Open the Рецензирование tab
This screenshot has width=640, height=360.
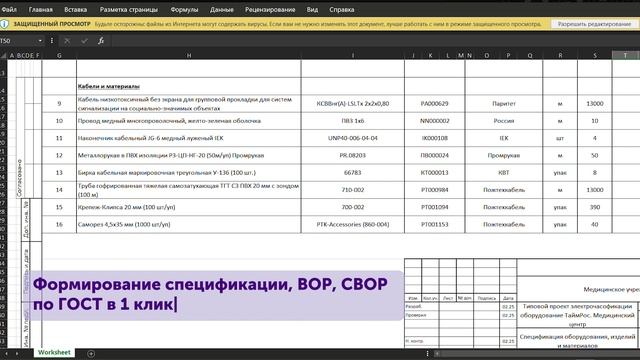(x=270, y=9)
